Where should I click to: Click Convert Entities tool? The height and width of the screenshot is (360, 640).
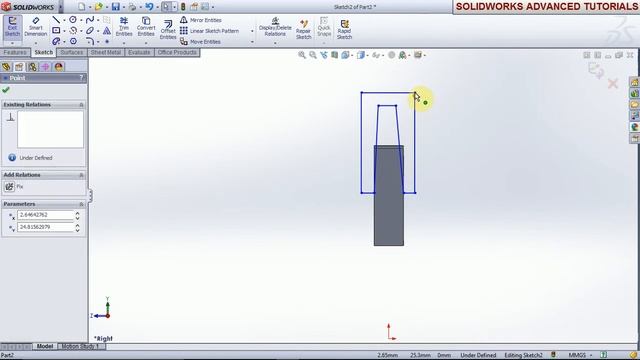point(146,27)
